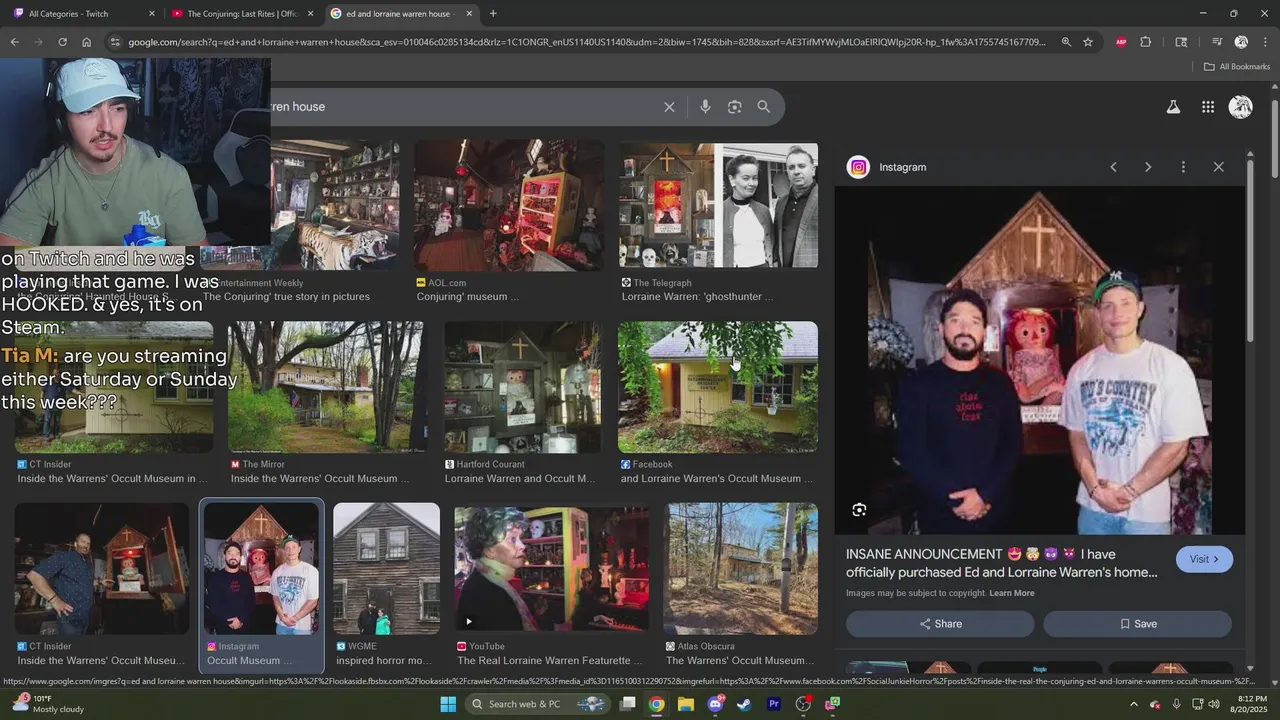
Task: Open the browser side panel icon
Action: pos(1181,42)
